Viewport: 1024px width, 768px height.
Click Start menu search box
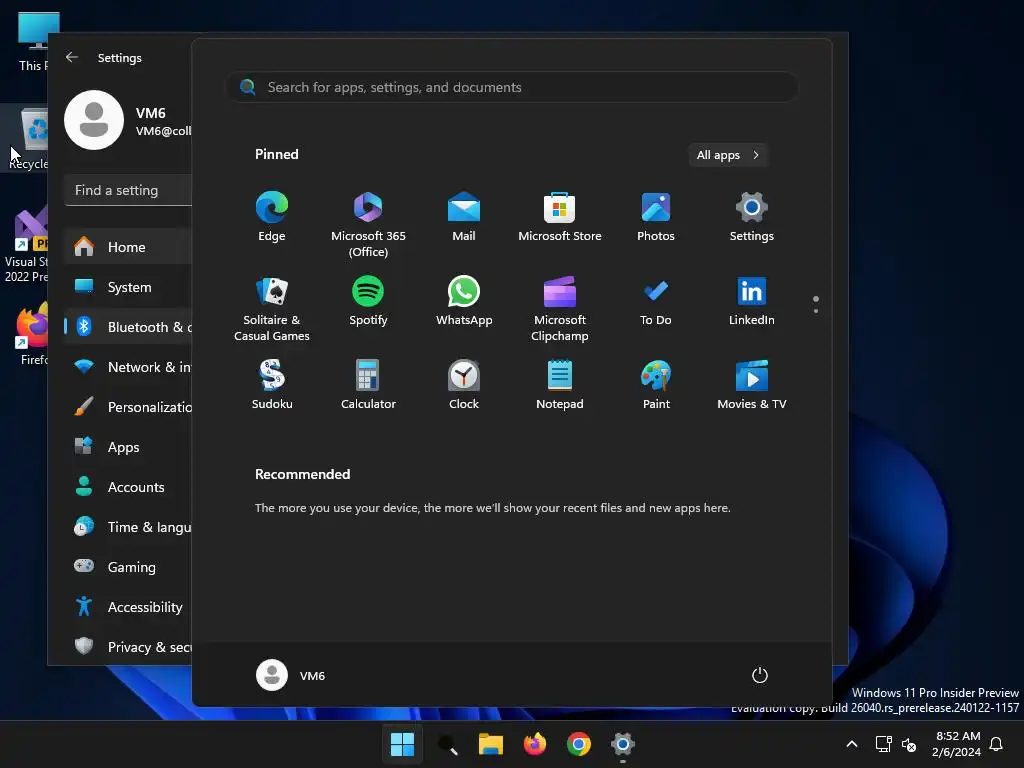pyautogui.click(x=512, y=87)
